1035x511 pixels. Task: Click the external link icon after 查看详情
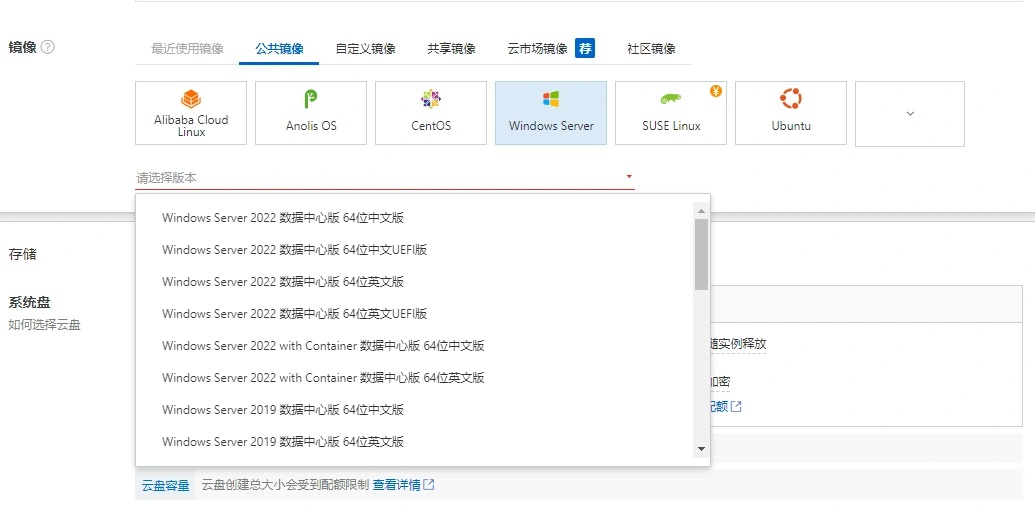(429, 485)
